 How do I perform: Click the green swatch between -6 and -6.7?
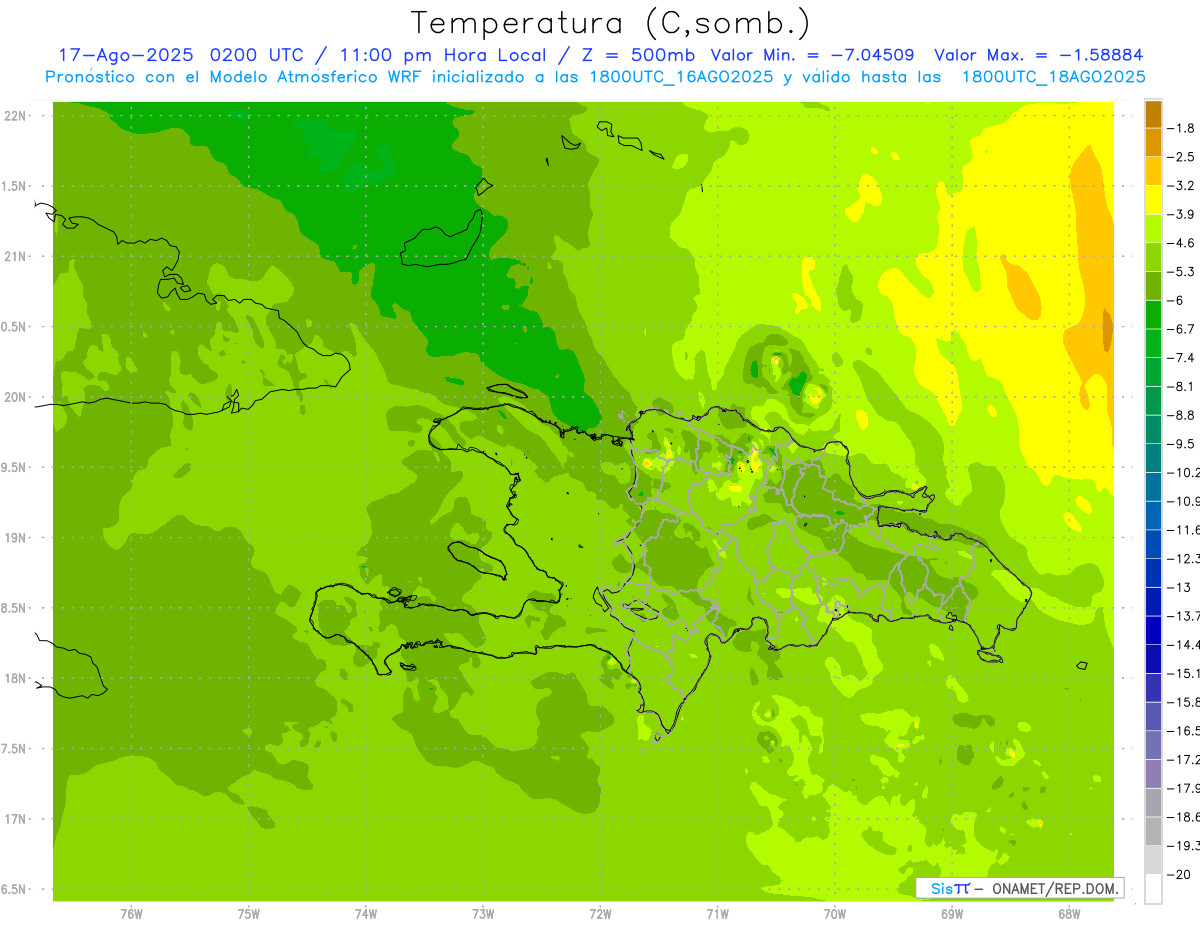point(1153,314)
